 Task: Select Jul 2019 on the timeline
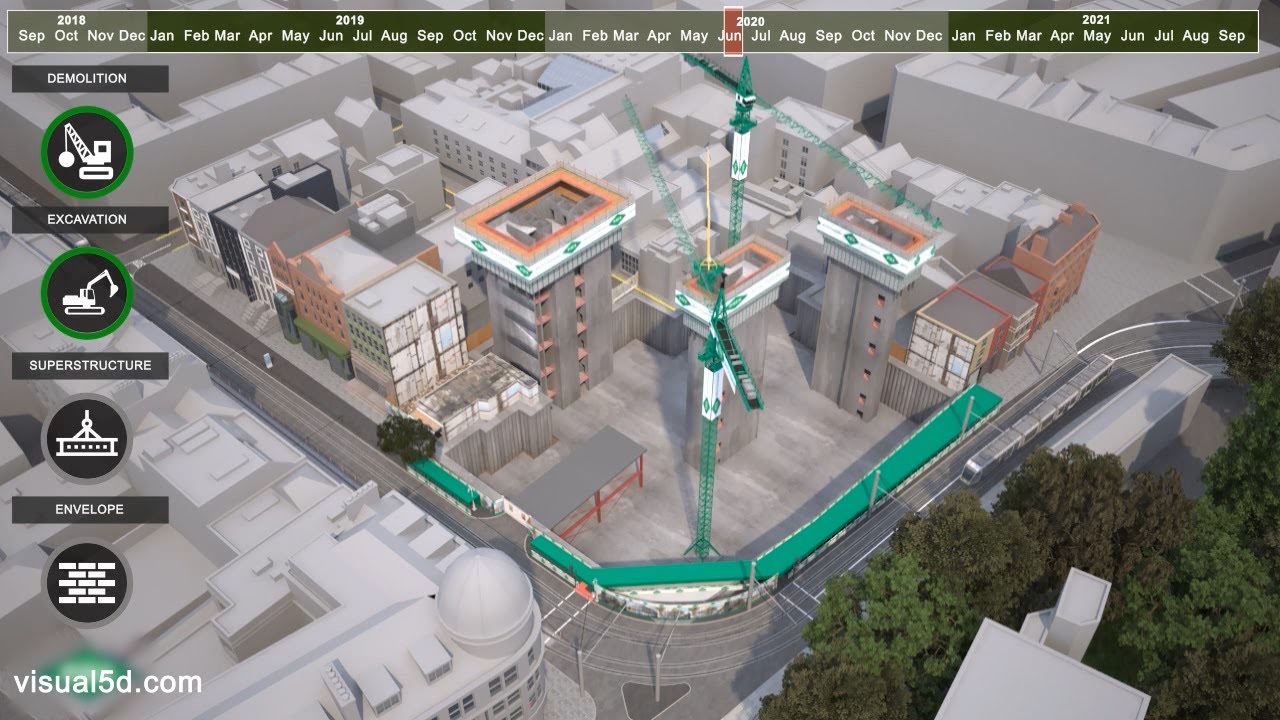362,36
